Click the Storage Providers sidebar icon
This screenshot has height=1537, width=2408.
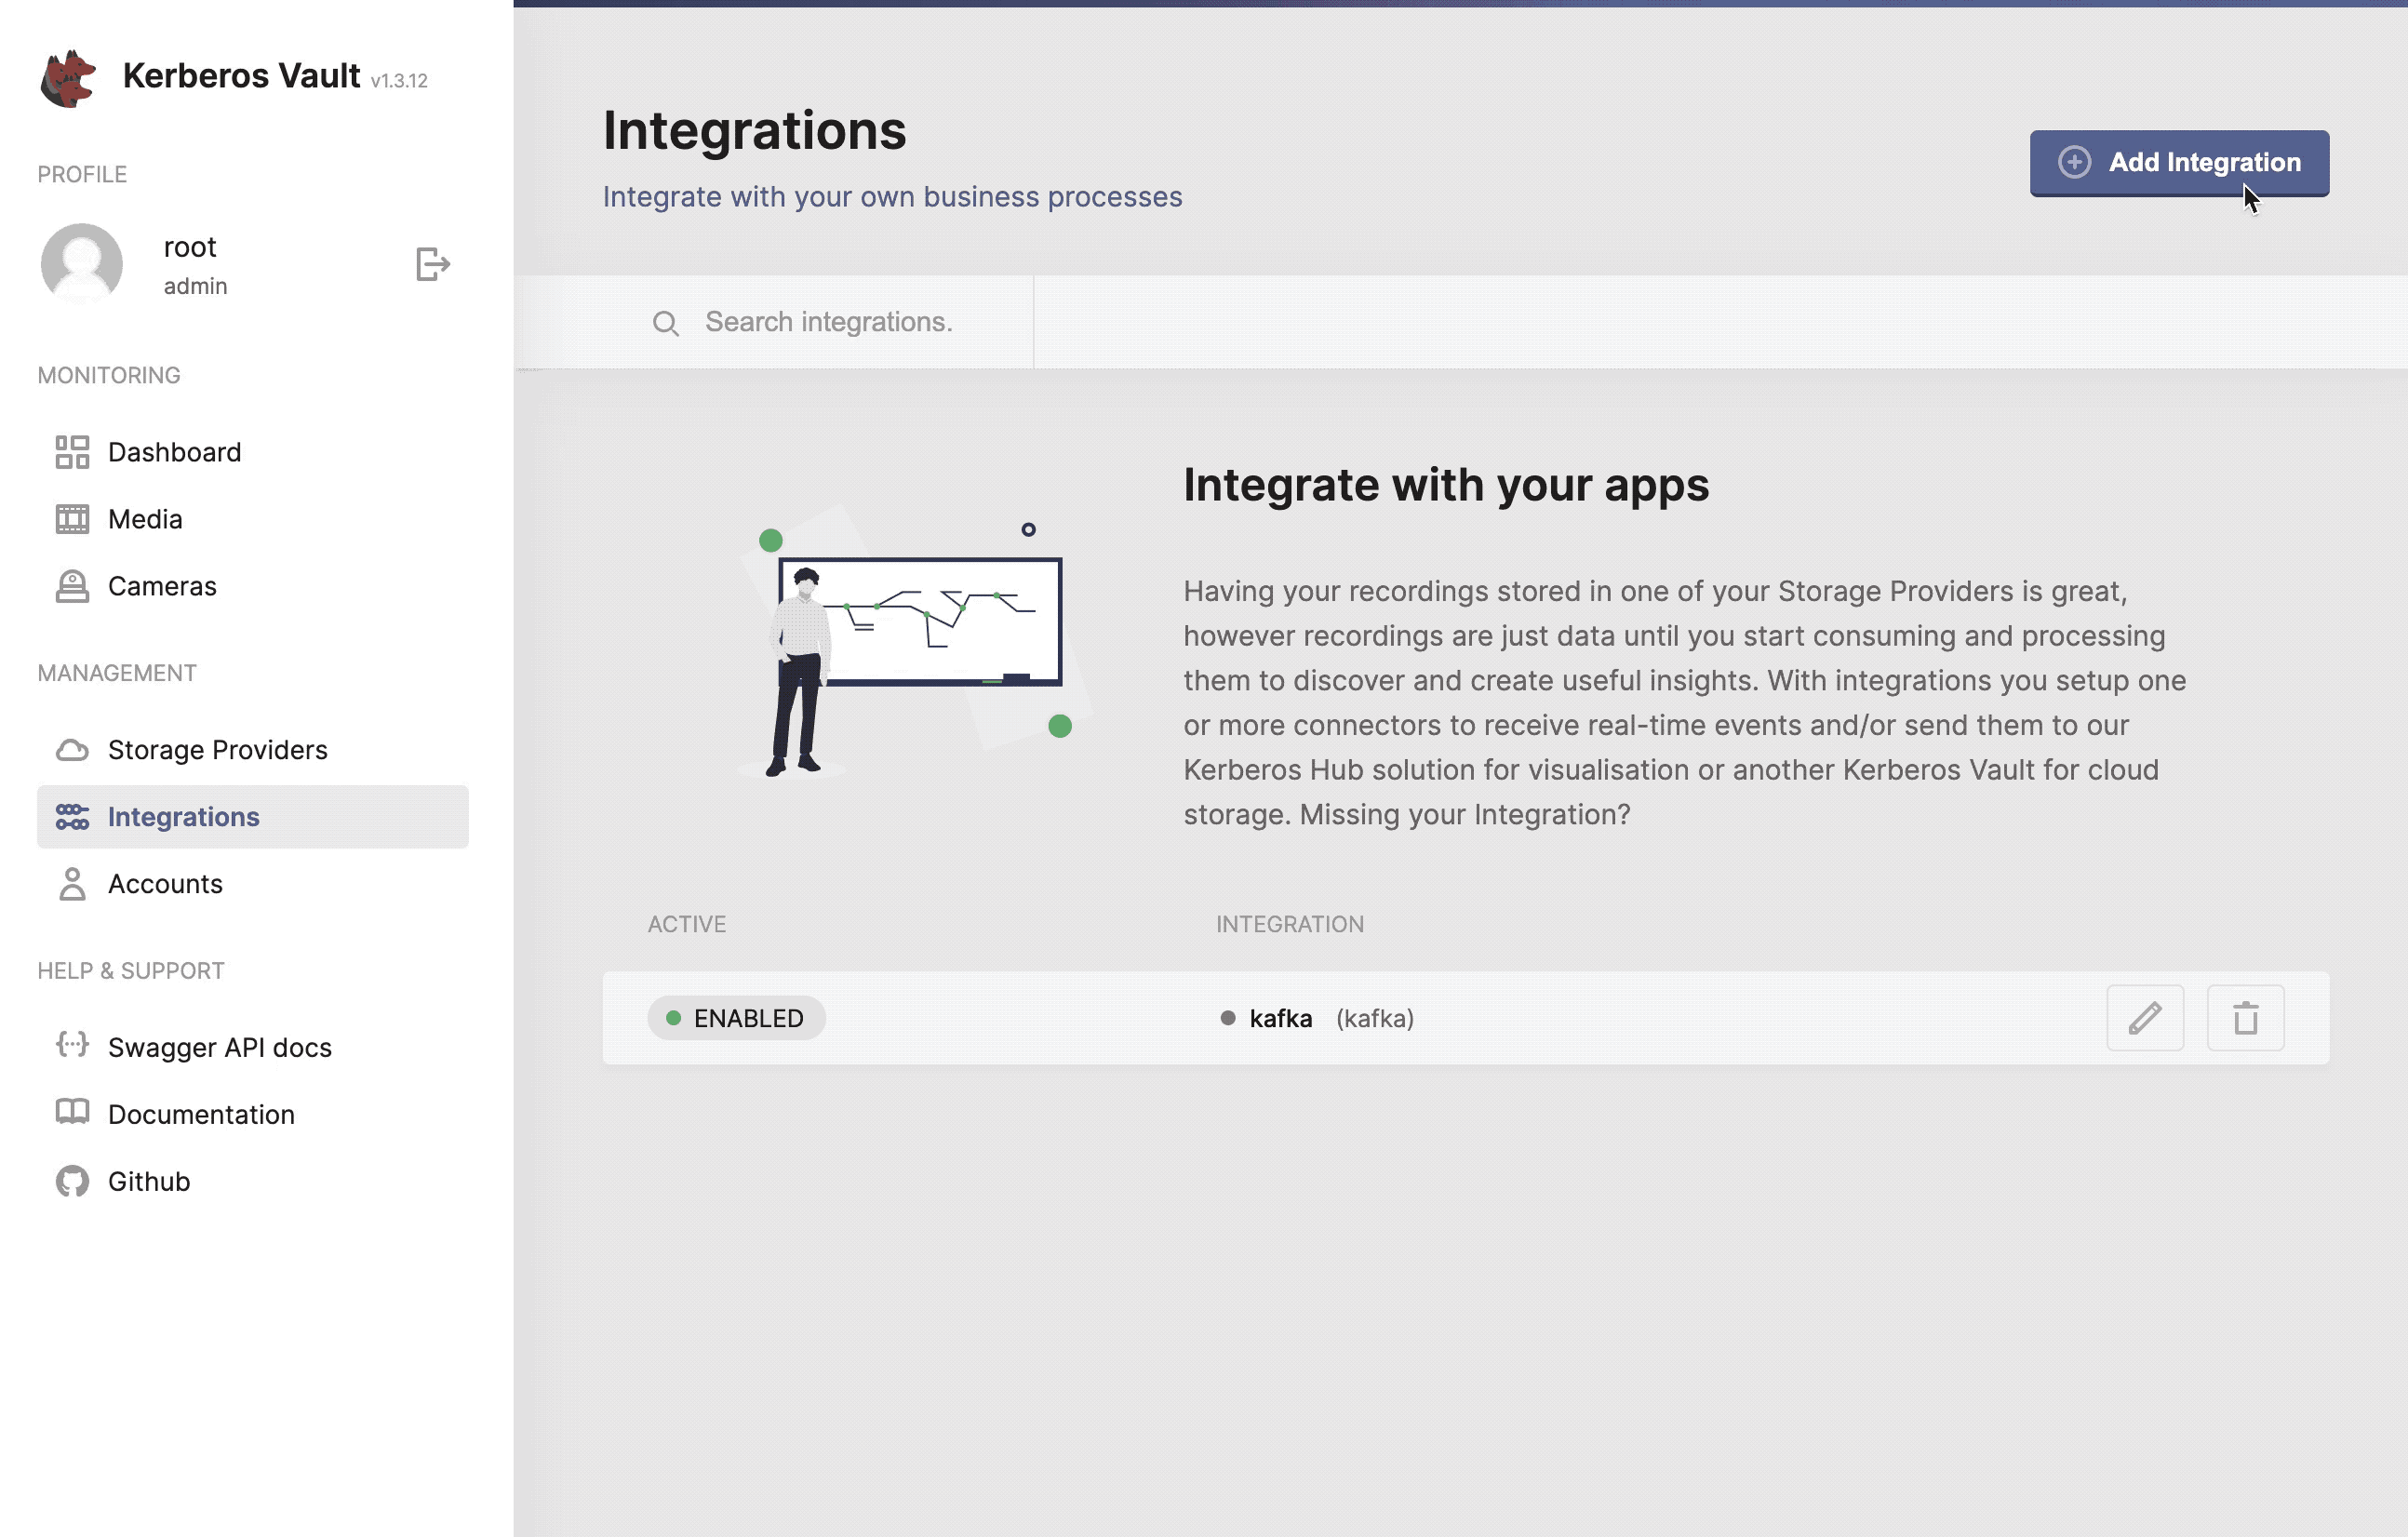point(72,749)
